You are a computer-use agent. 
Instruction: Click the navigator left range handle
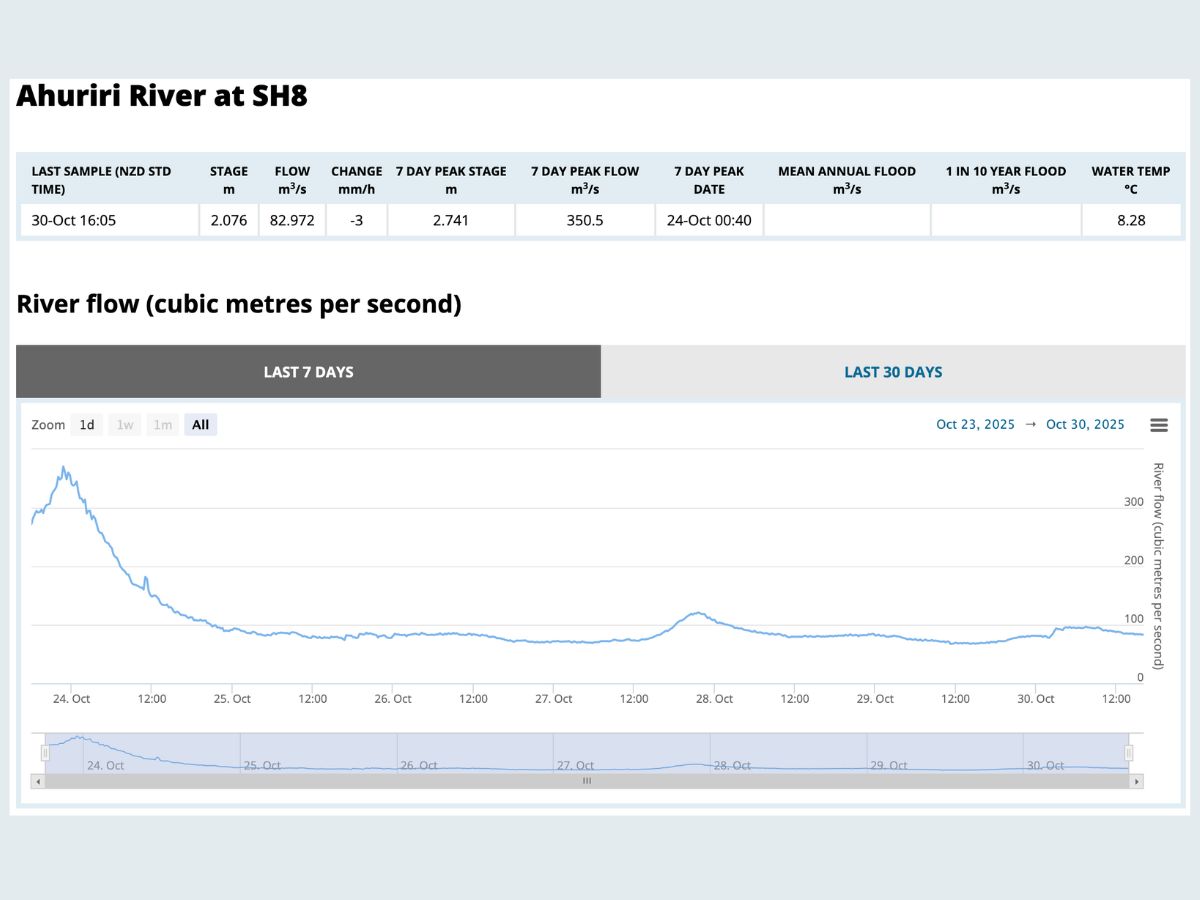coord(45,753)
